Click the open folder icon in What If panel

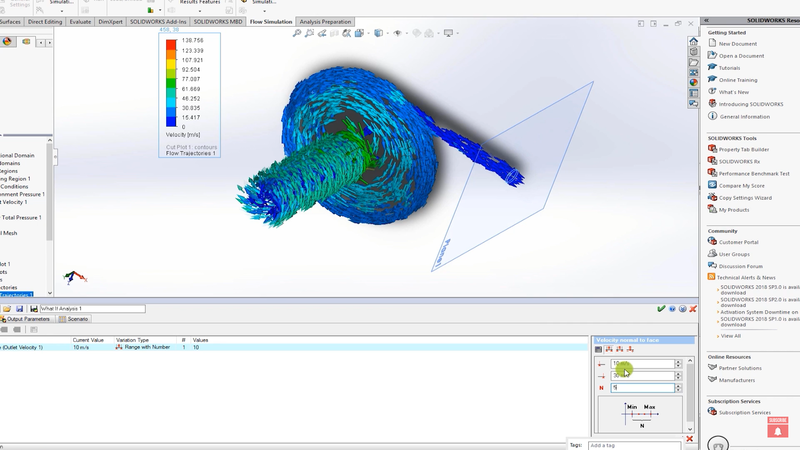[x=6, y=309]
